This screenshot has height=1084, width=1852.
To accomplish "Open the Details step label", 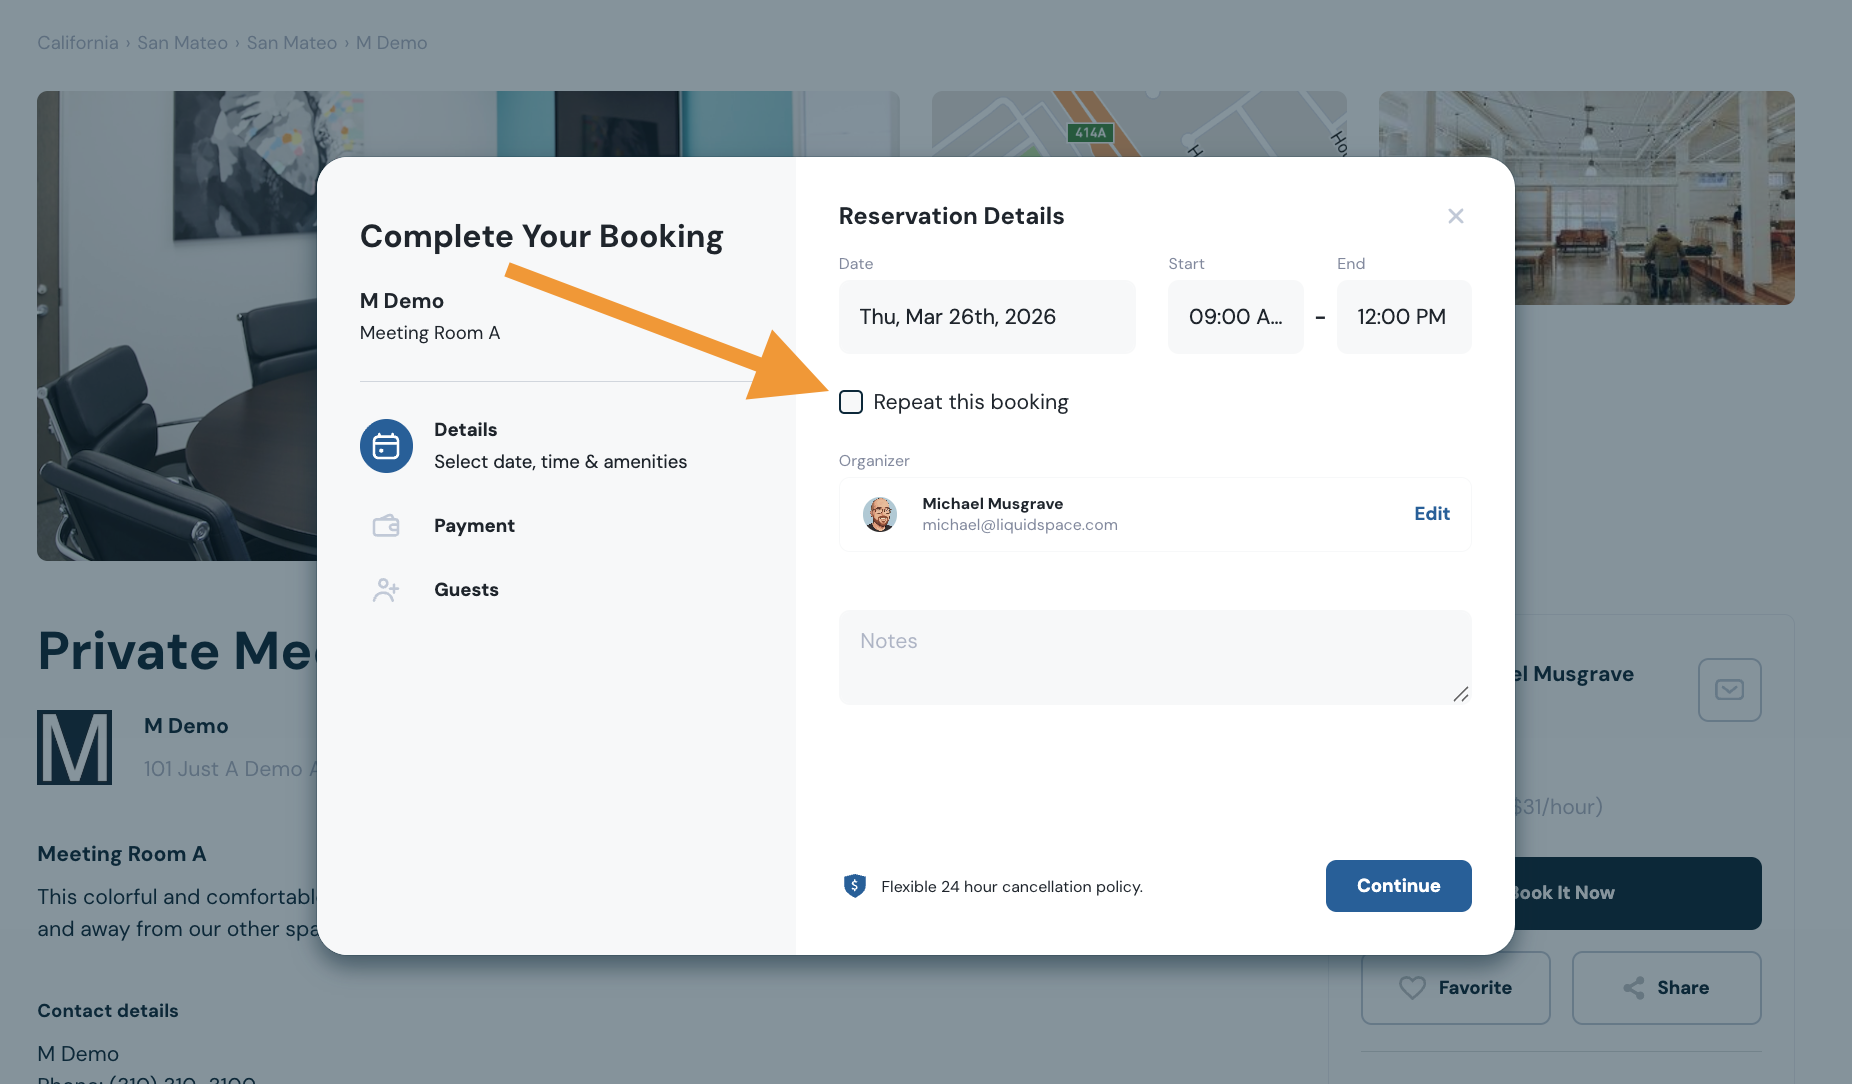I will click(465, 430).
